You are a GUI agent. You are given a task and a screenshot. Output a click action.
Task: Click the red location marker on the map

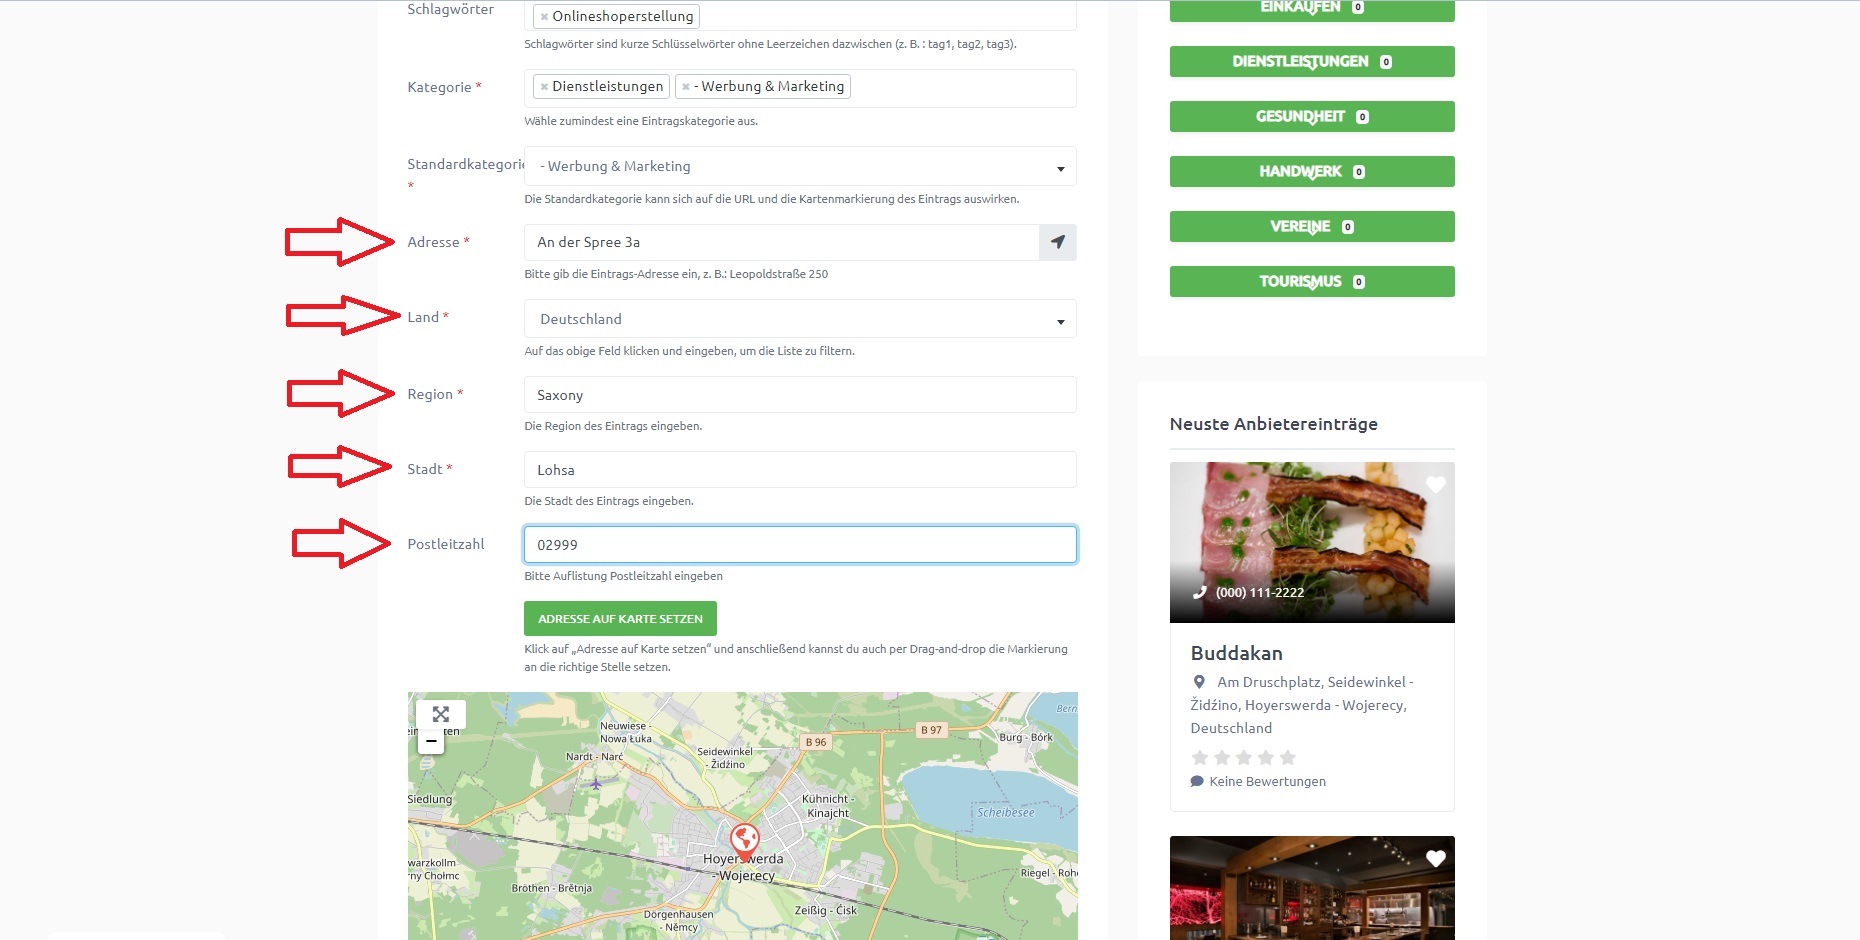pos(744,840)
